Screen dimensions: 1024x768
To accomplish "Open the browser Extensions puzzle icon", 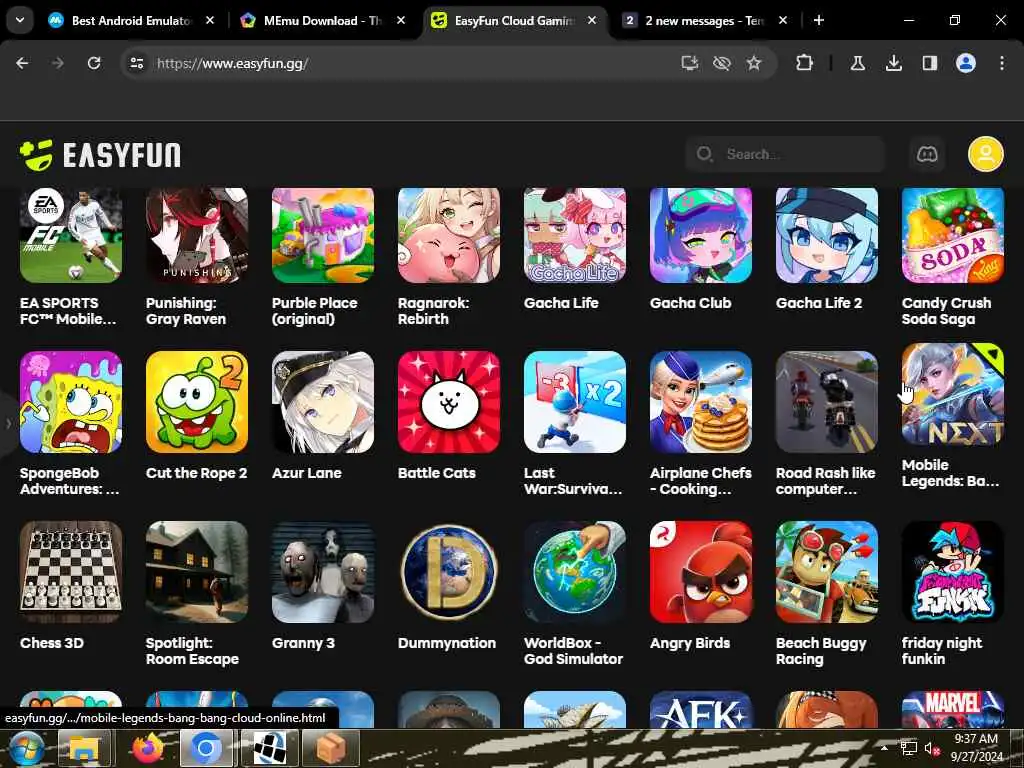I will (x=805, y=63).
